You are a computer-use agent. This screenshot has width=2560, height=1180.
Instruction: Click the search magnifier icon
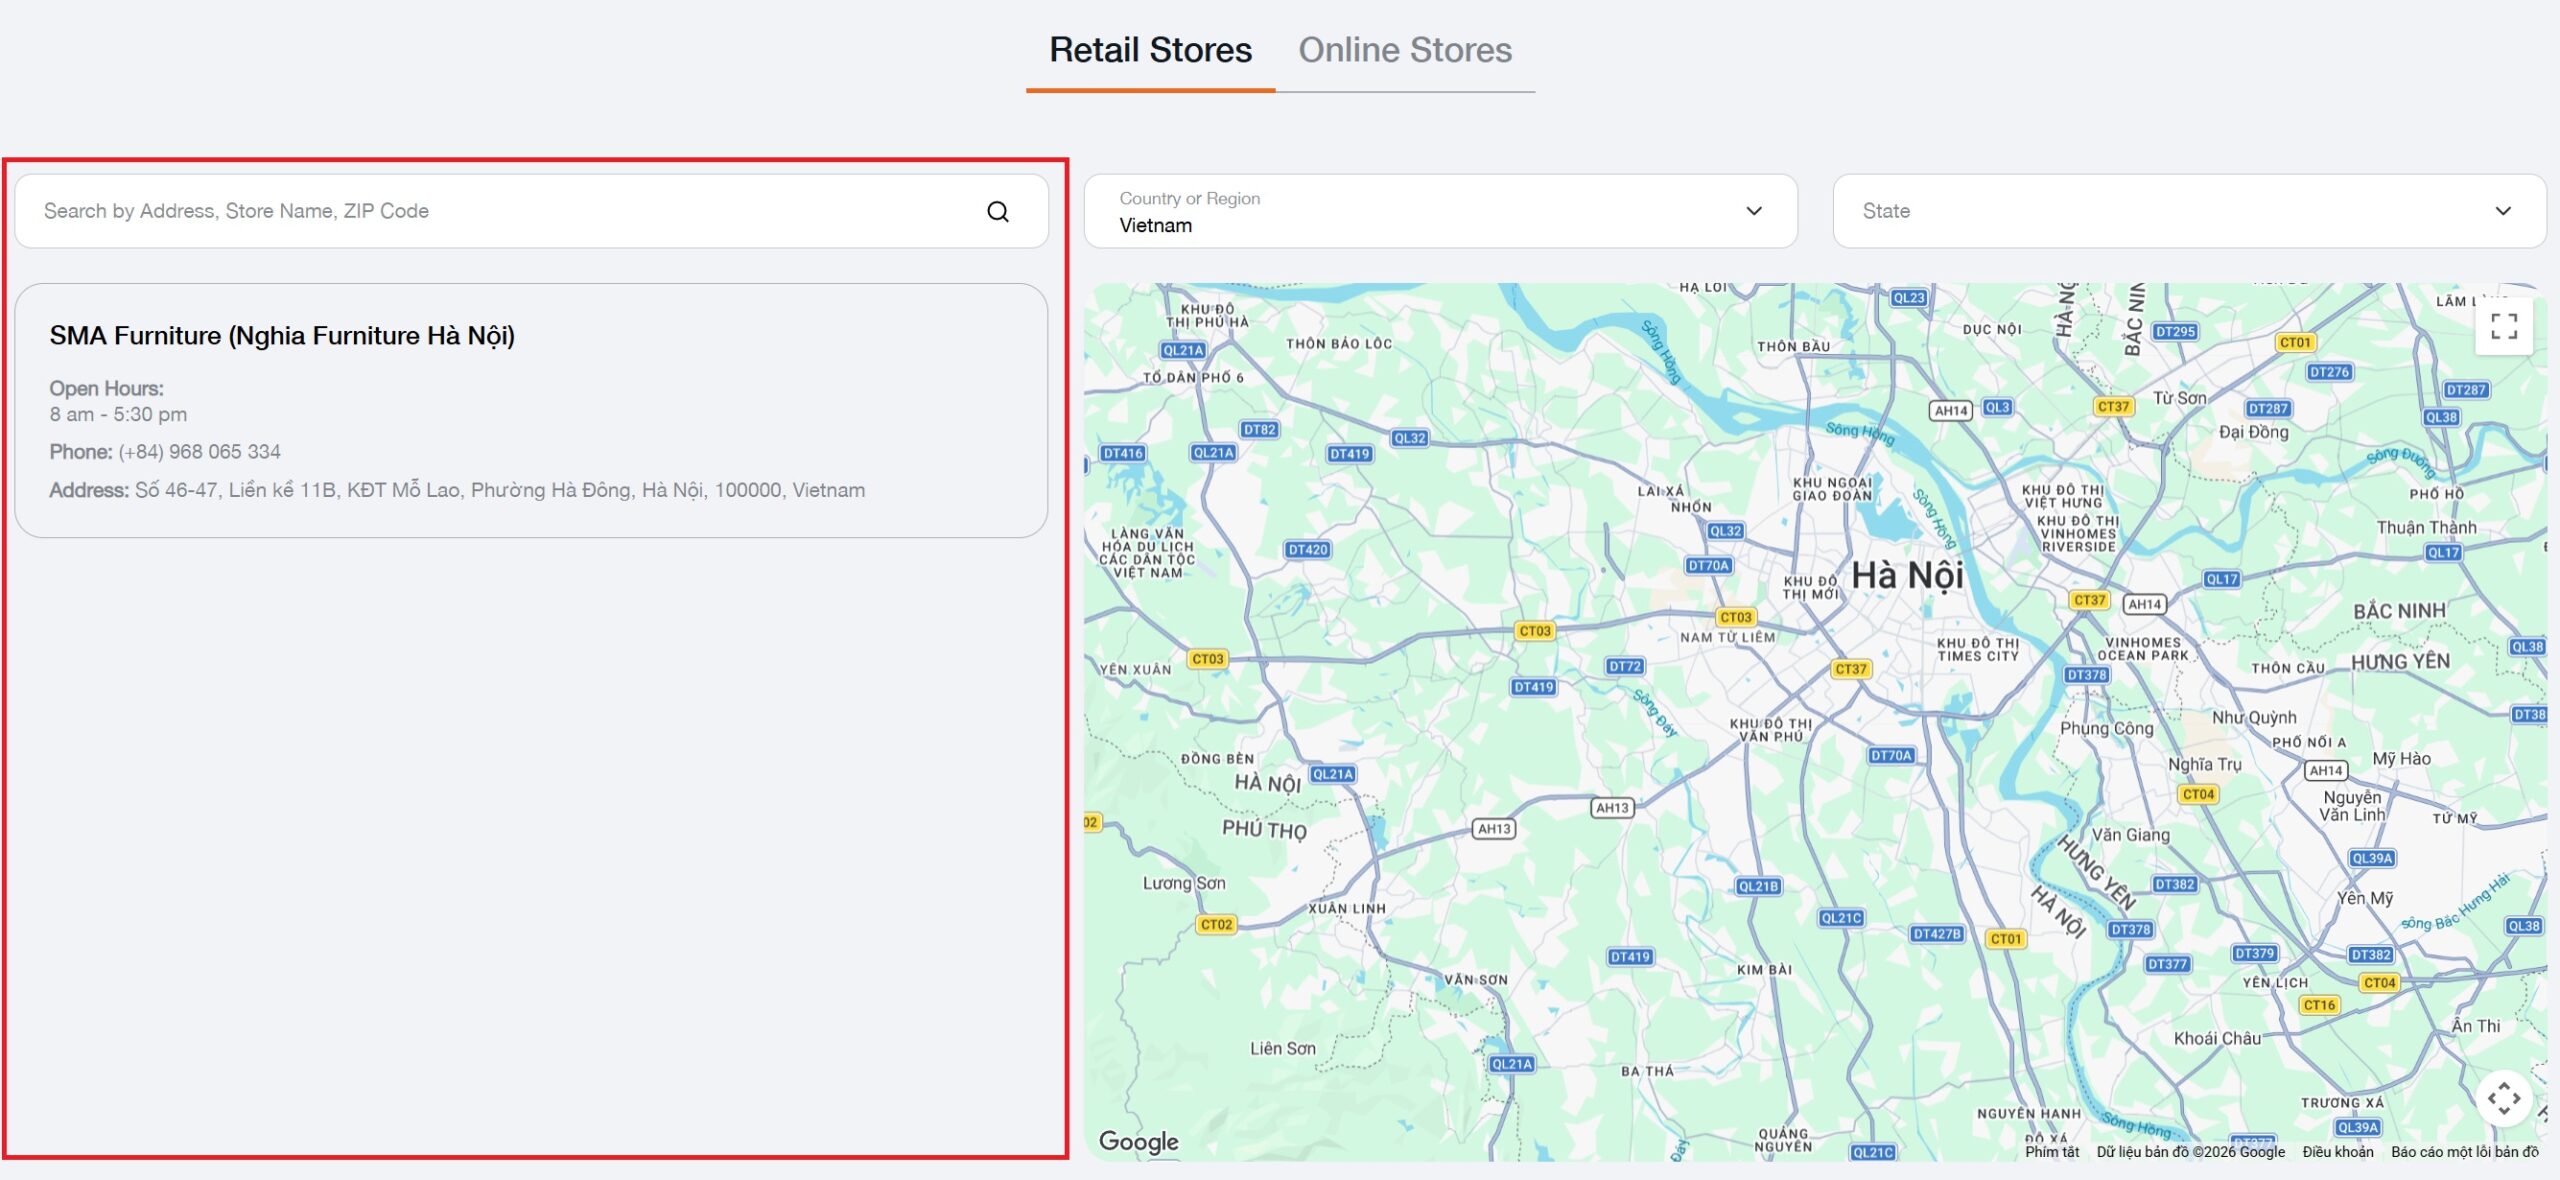[997, 211]
